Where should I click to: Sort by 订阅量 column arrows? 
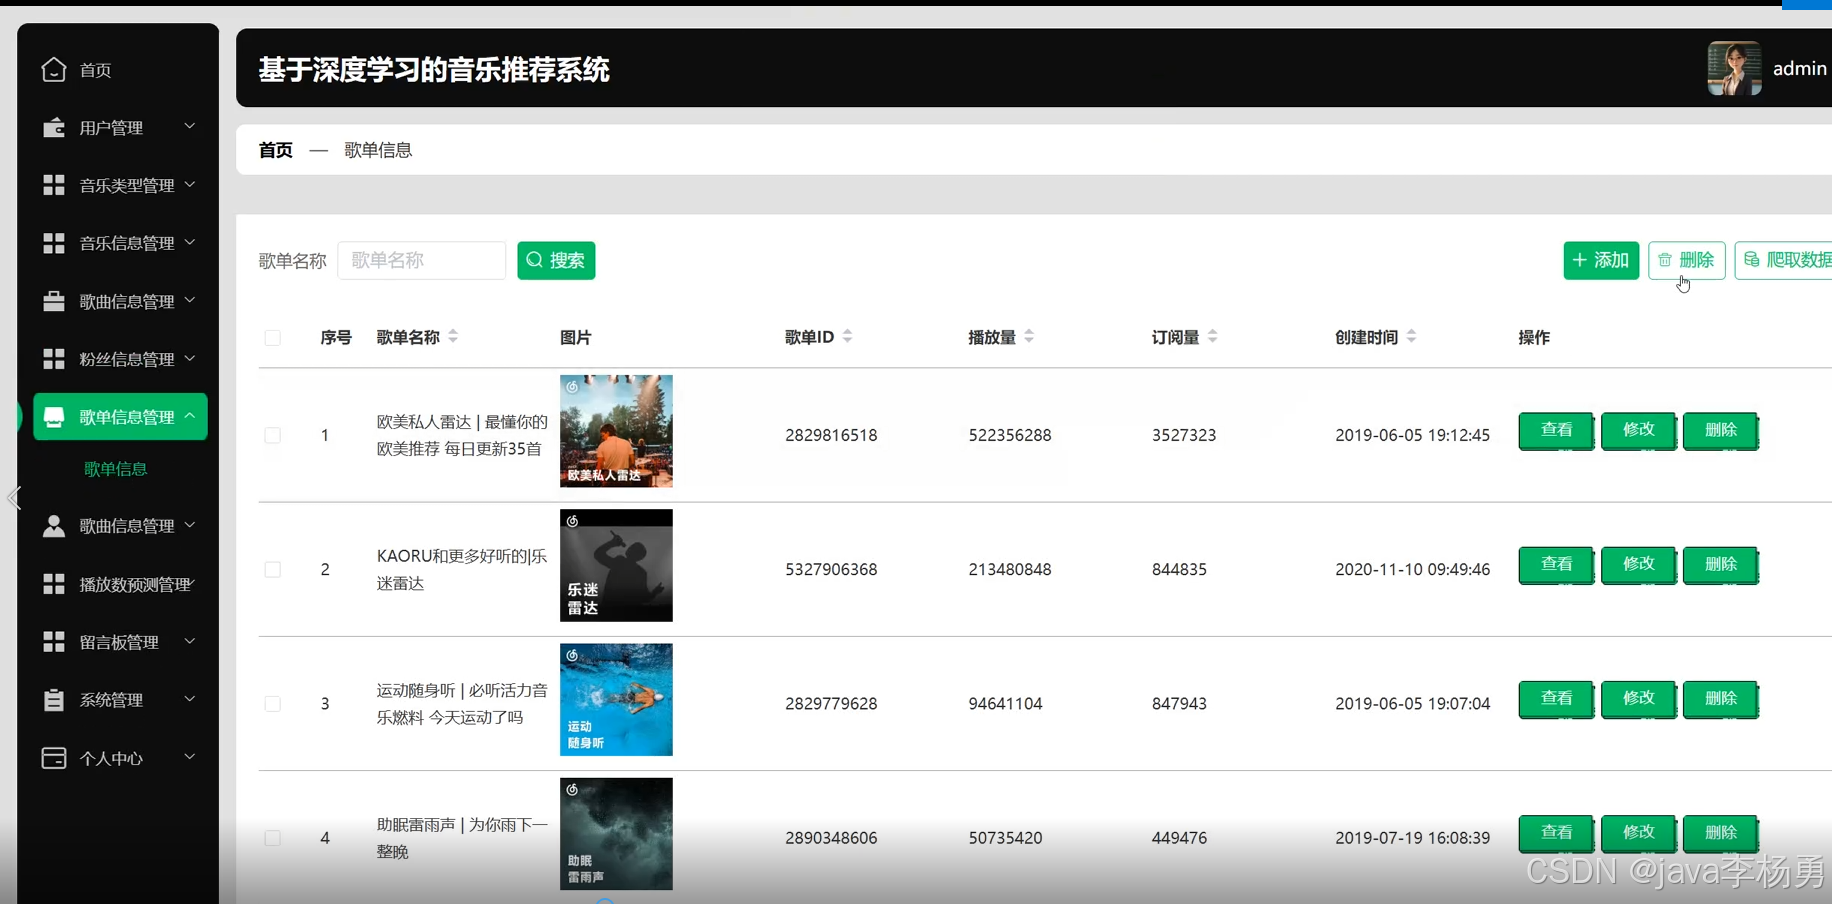[x=1212, y=336]
